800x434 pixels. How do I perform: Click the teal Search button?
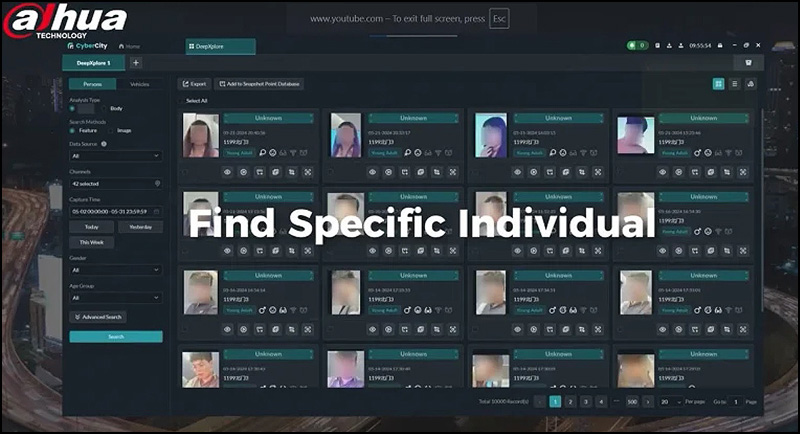[x=116, y=337]
